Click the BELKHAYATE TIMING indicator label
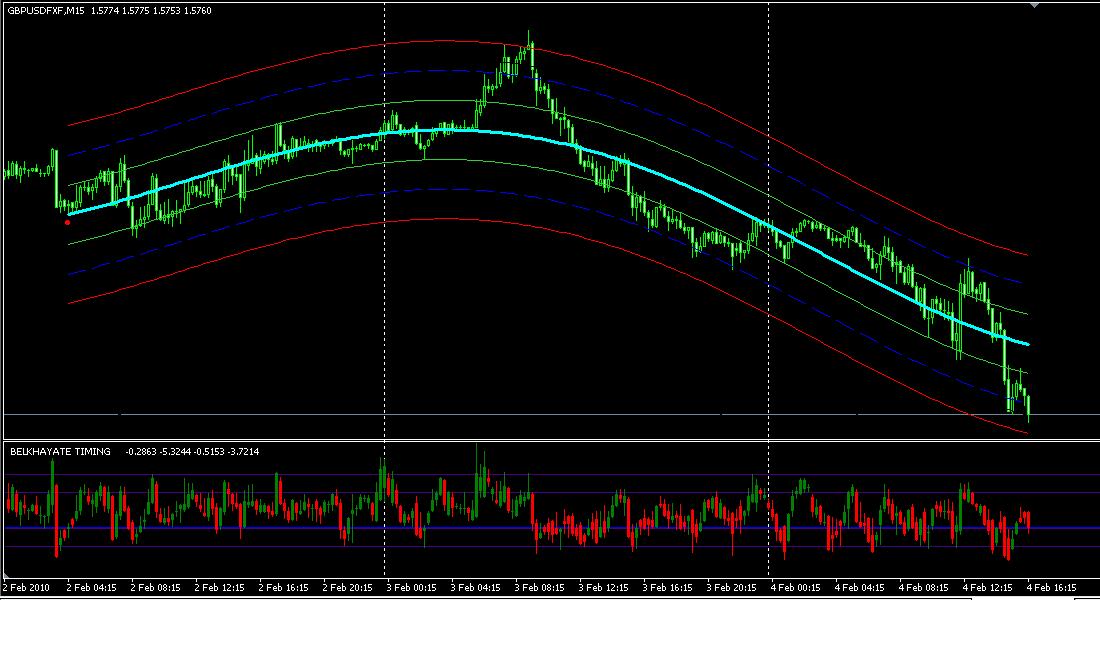 point(60,452)
